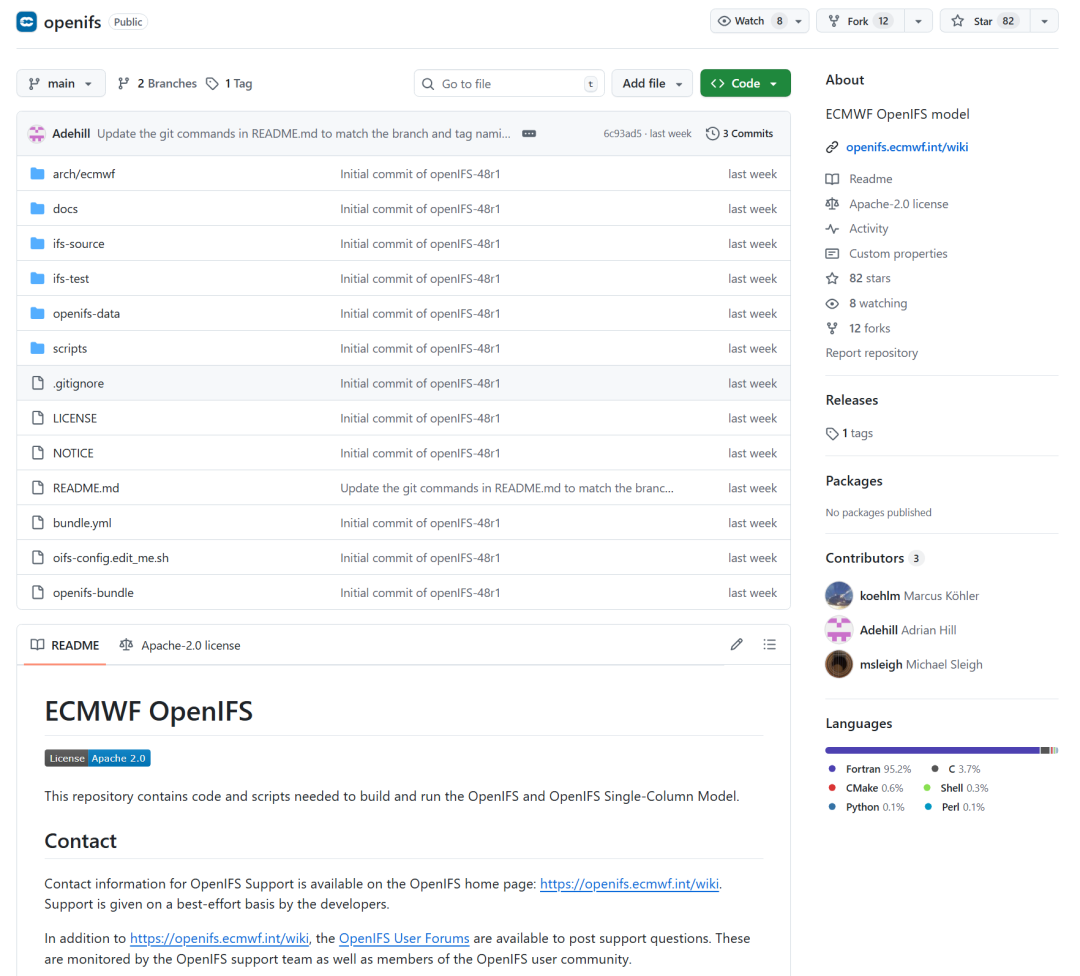The height and width of the screenshot is (976, 1080).
Task: Click the openifs-data folder icon
Action: (37, 313)
